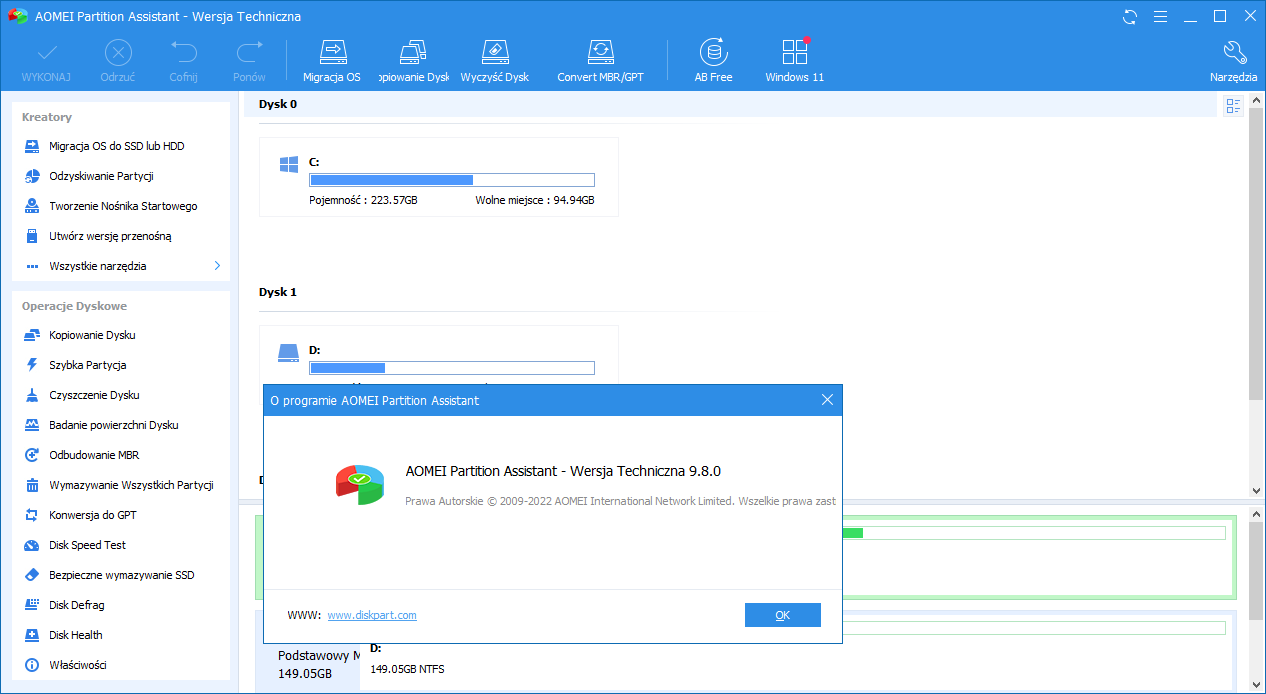Select Bezpieczne wymazywanie SSD
Screen dimensions: 1266x694
[121, 575]
